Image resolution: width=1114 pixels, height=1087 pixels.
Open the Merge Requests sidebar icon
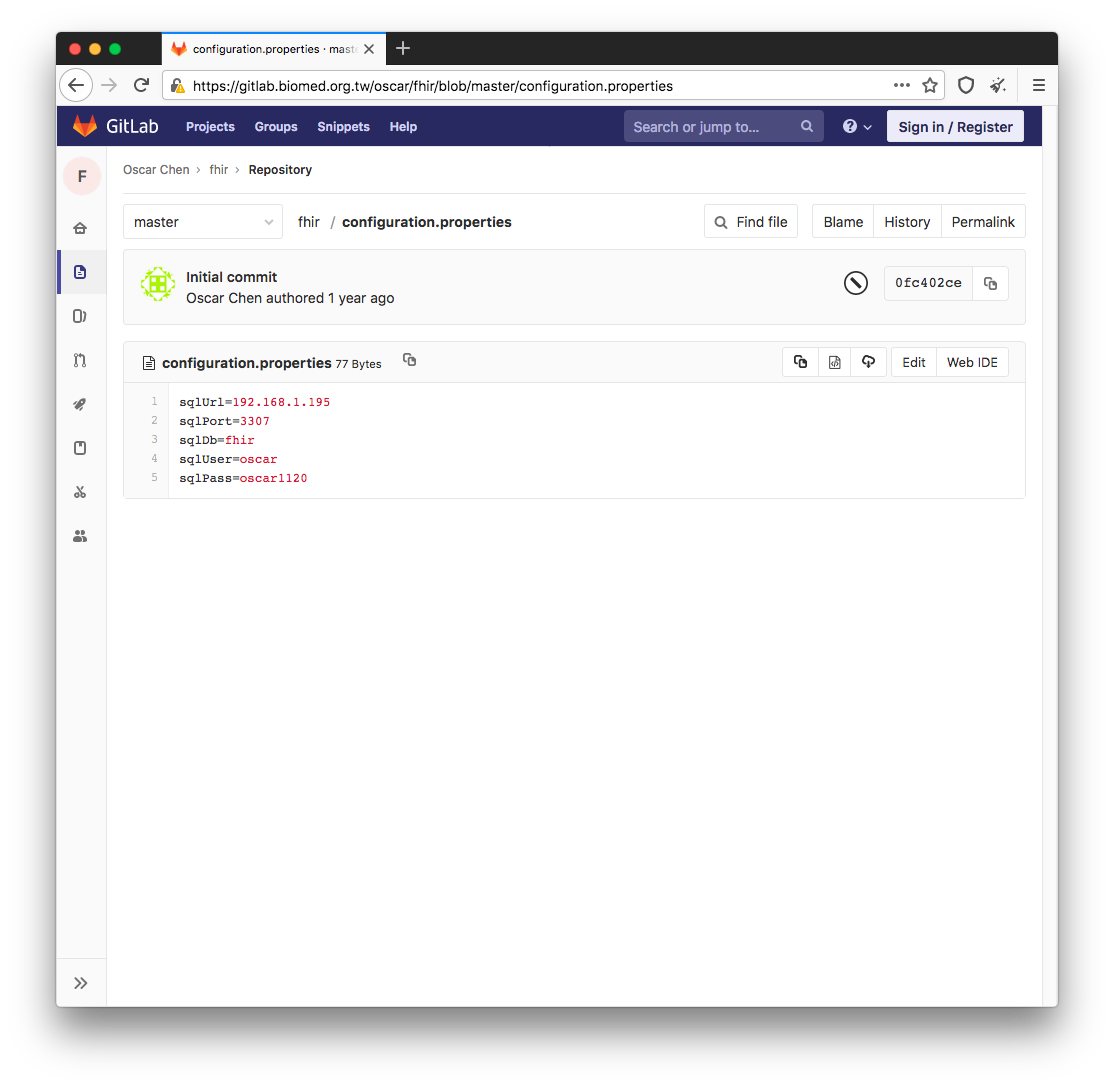(x=80, y=360)
